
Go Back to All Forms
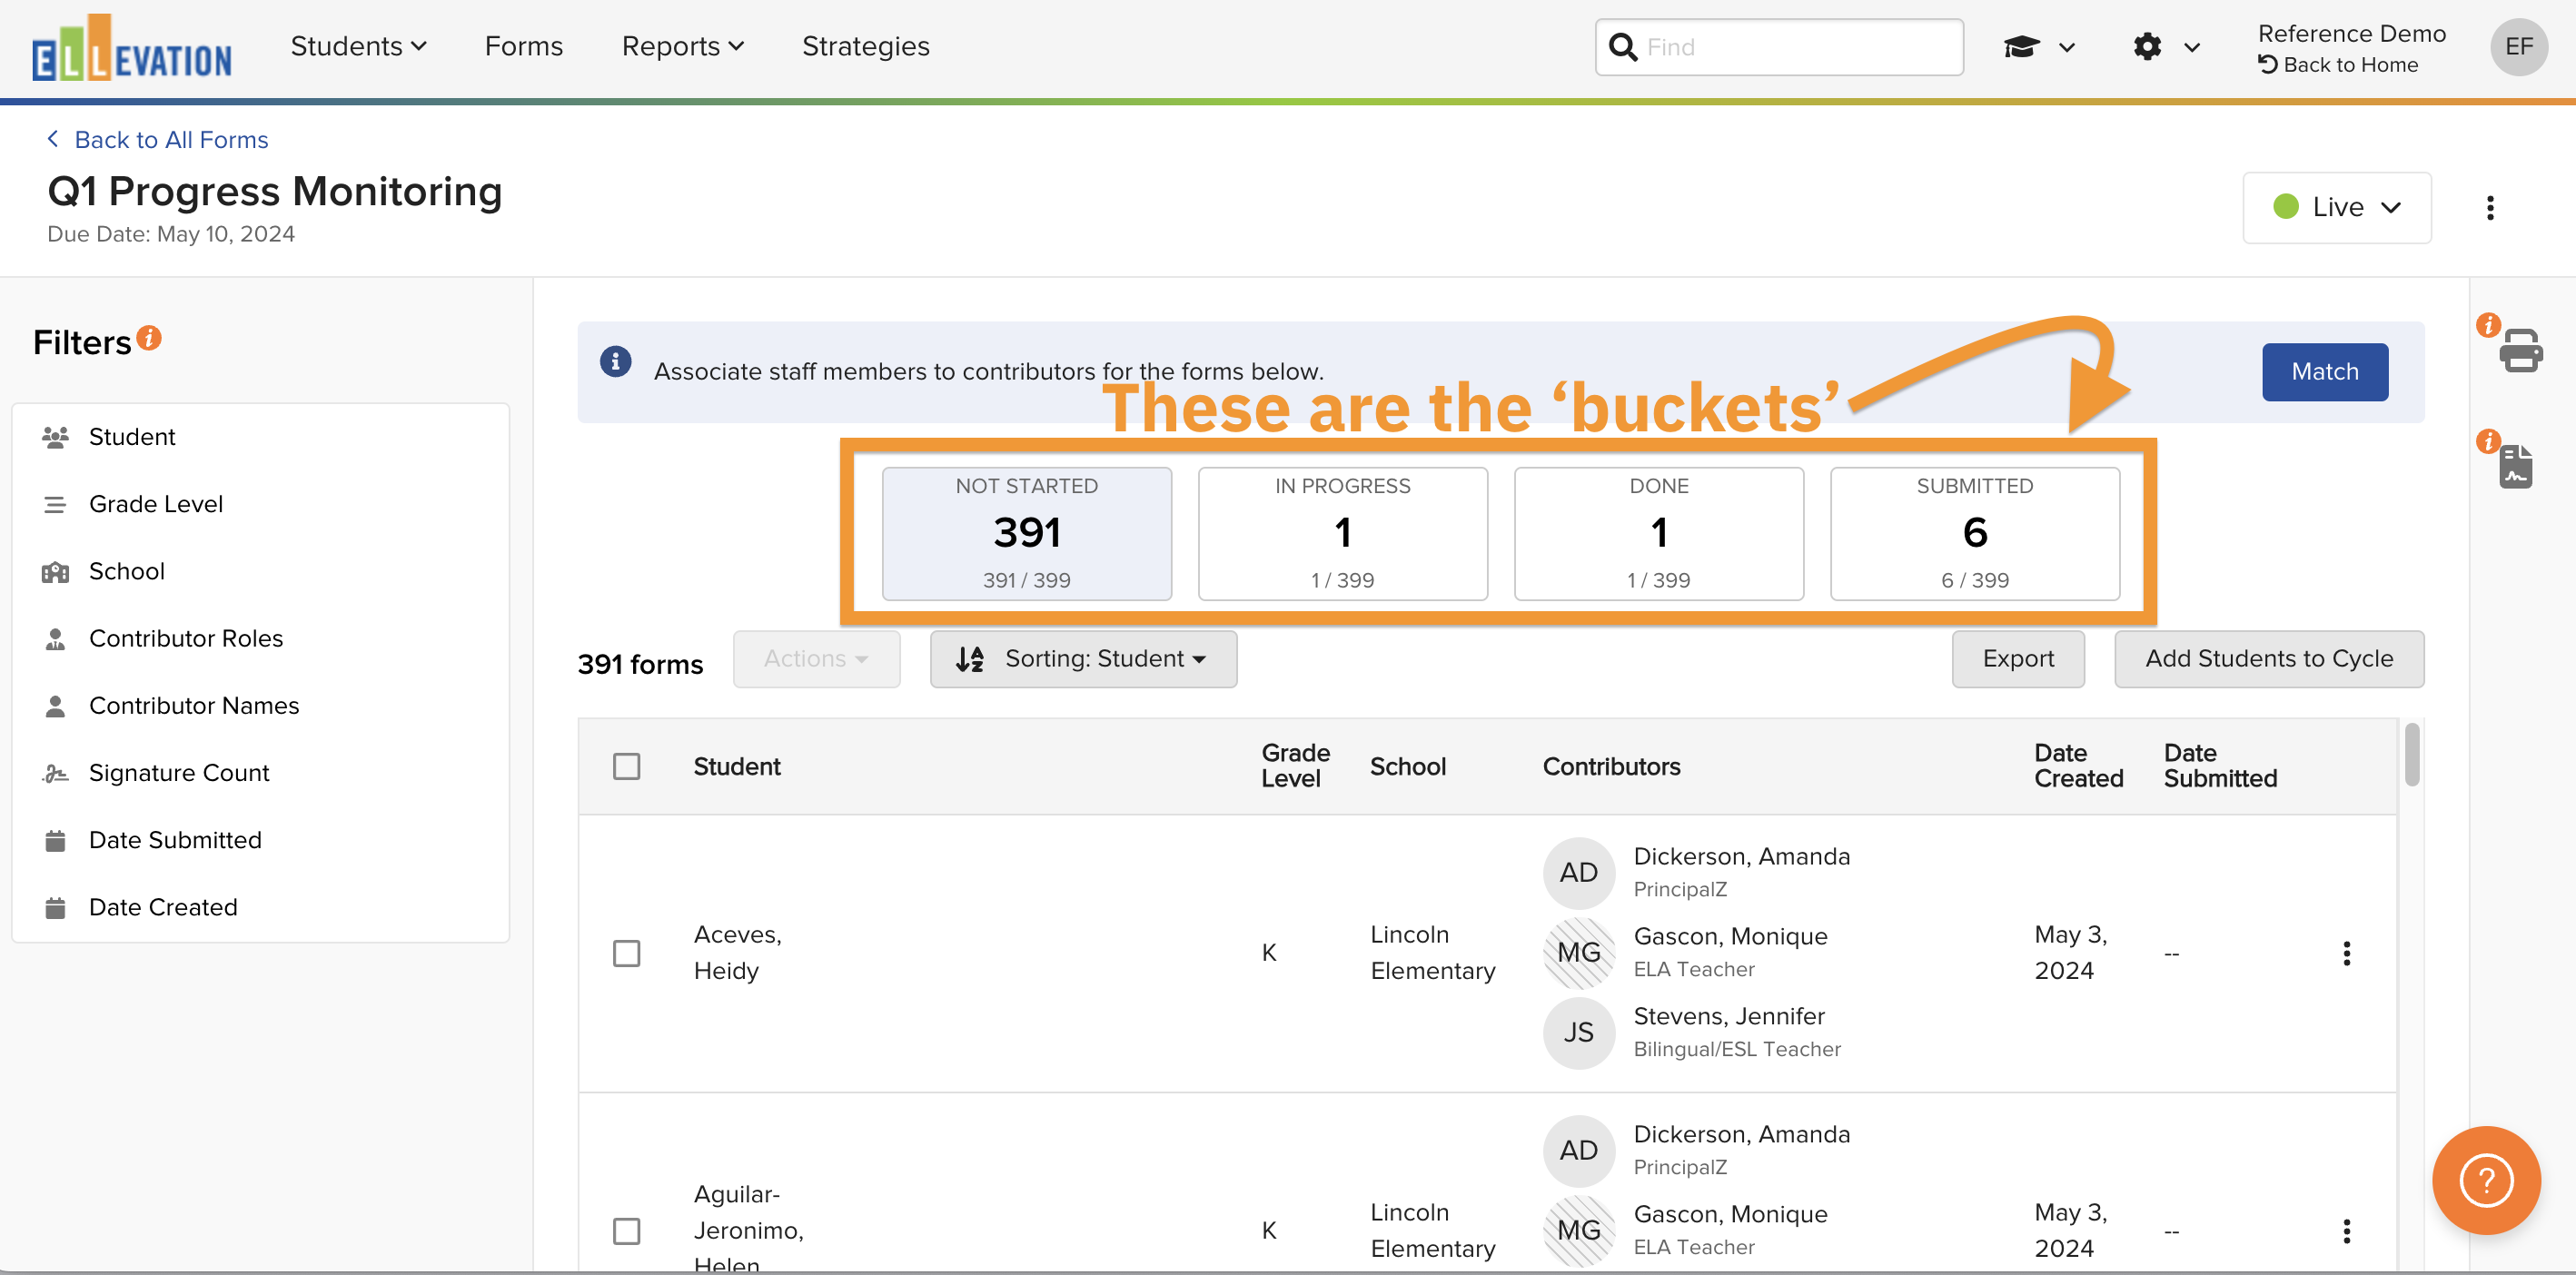[158, 140]
